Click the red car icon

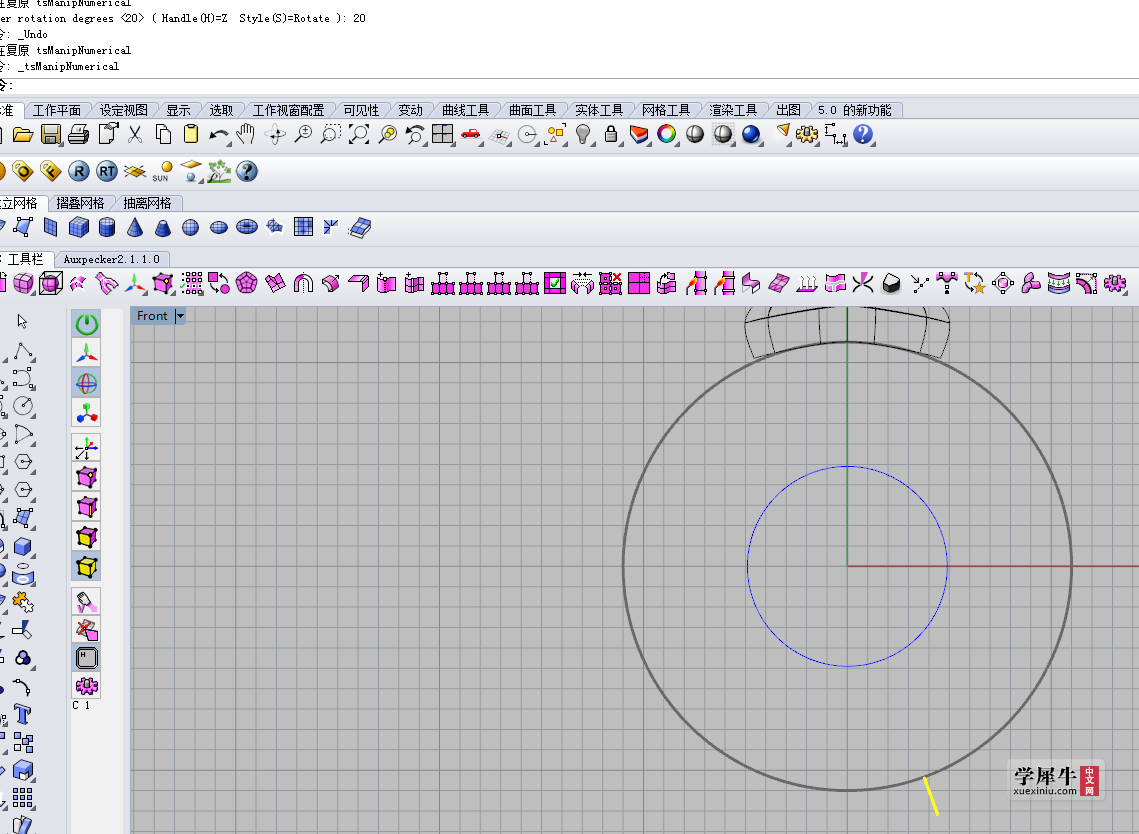(471, 134)
